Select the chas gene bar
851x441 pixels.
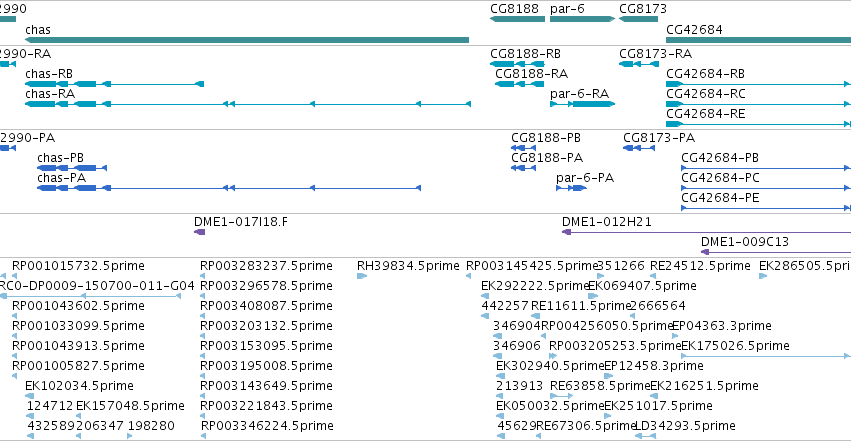[x=247, y=40]
